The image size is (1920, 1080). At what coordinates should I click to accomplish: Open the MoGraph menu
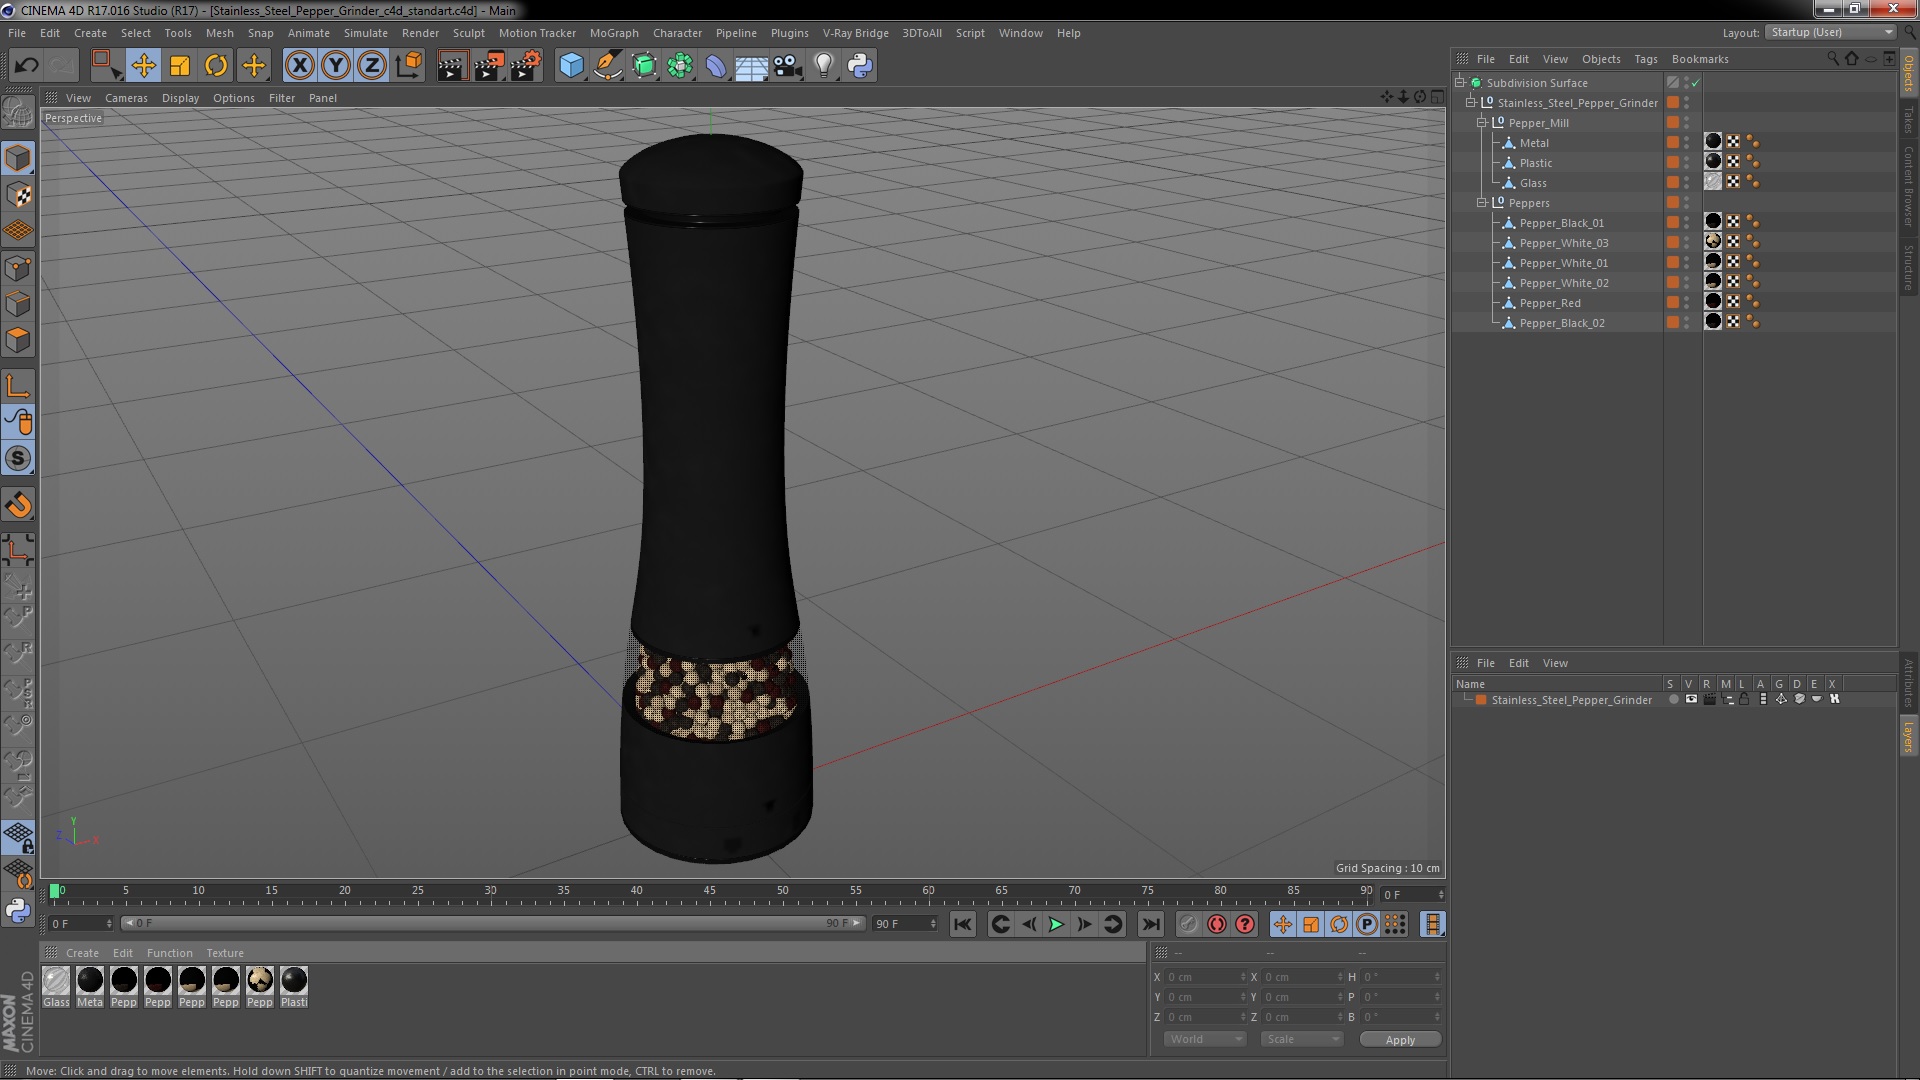(614, 33)
